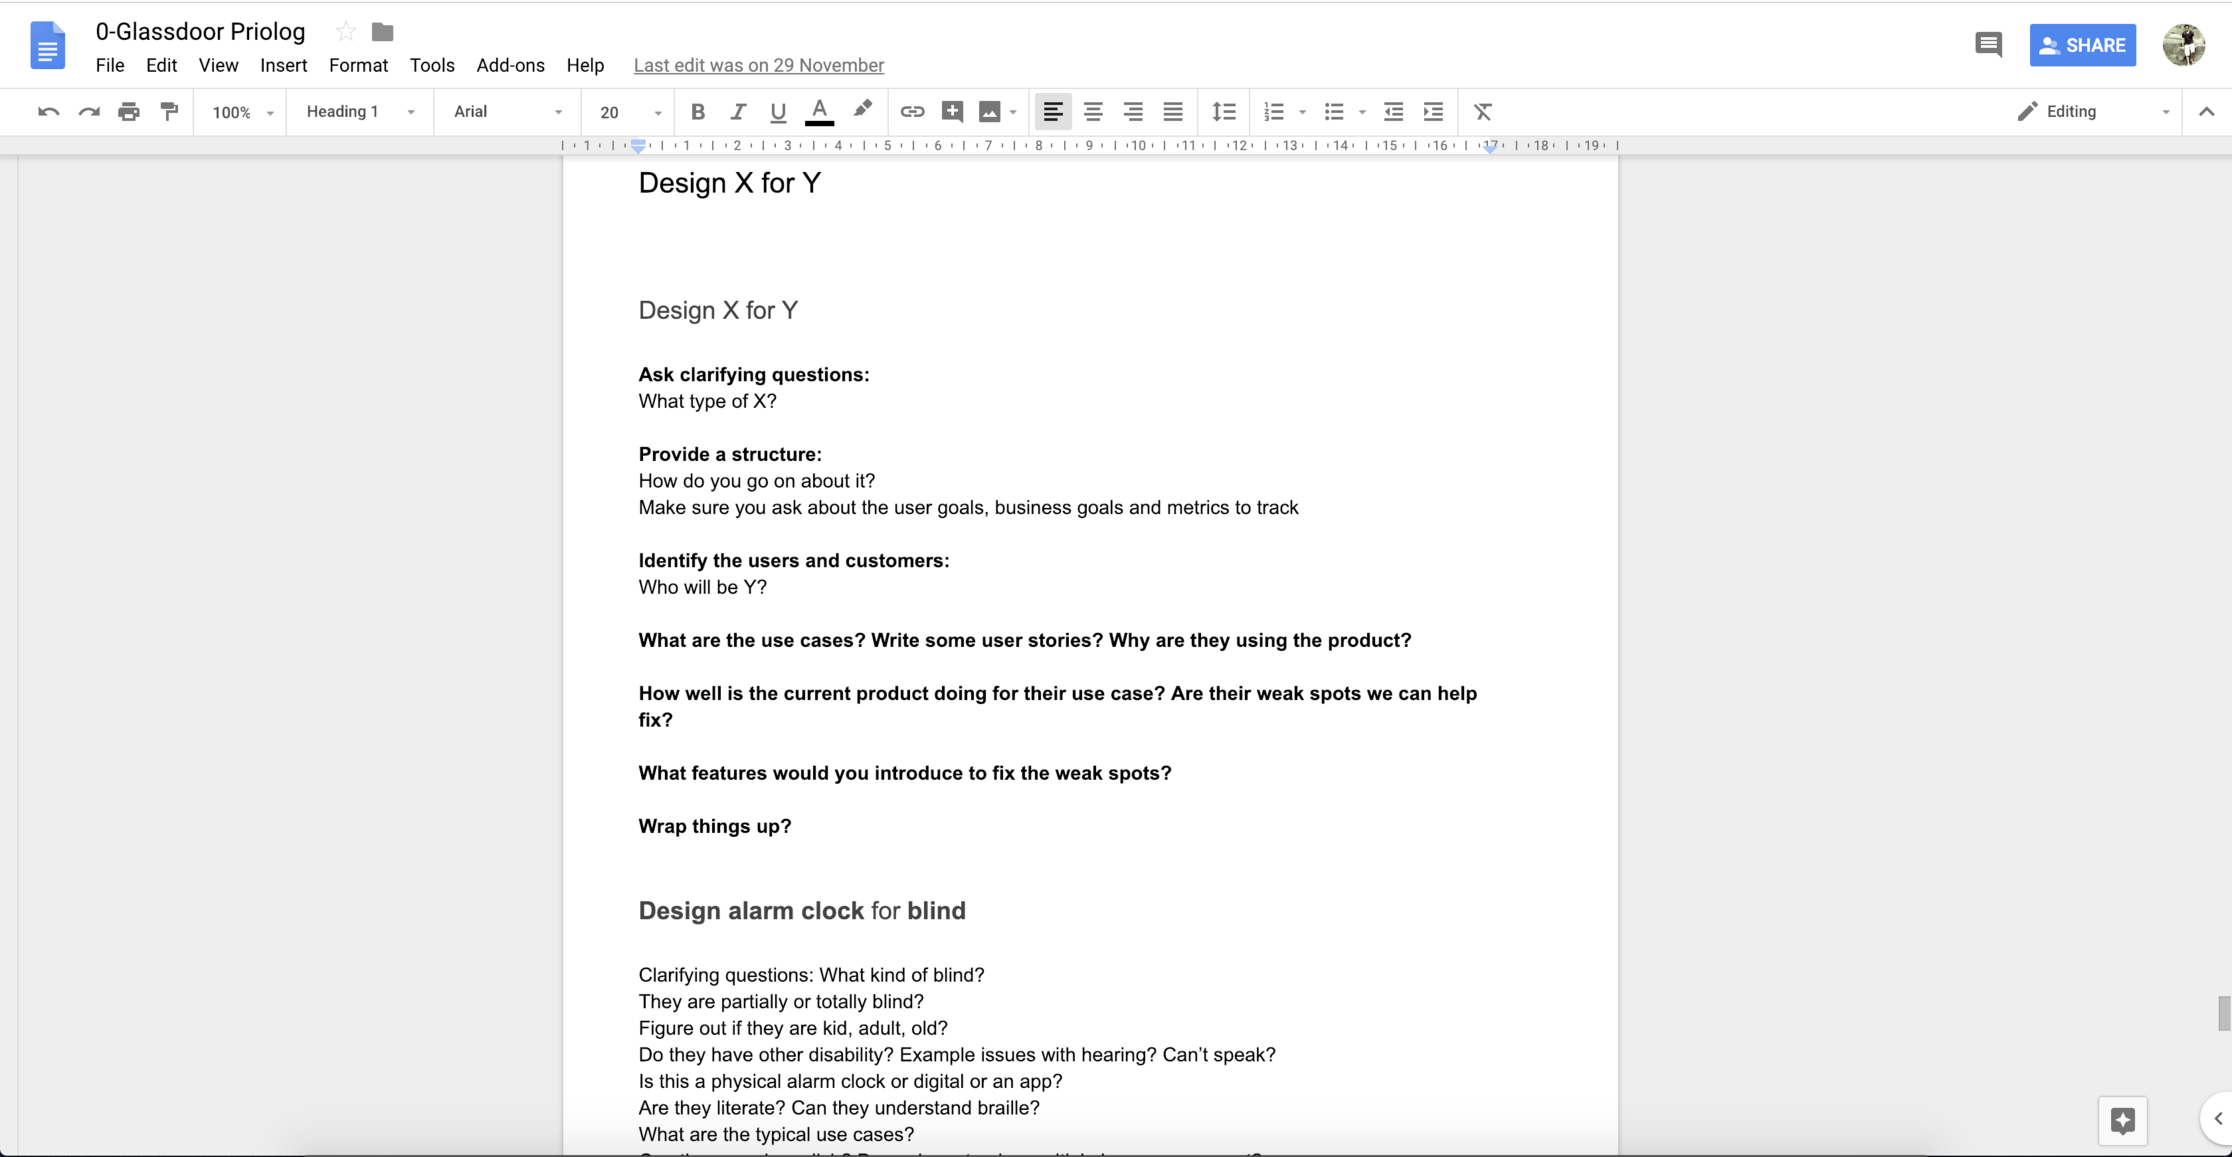The width and height of the screenshot is (2232, 1157).
Task: Insert a link using link icon
Action: point(911,112)
